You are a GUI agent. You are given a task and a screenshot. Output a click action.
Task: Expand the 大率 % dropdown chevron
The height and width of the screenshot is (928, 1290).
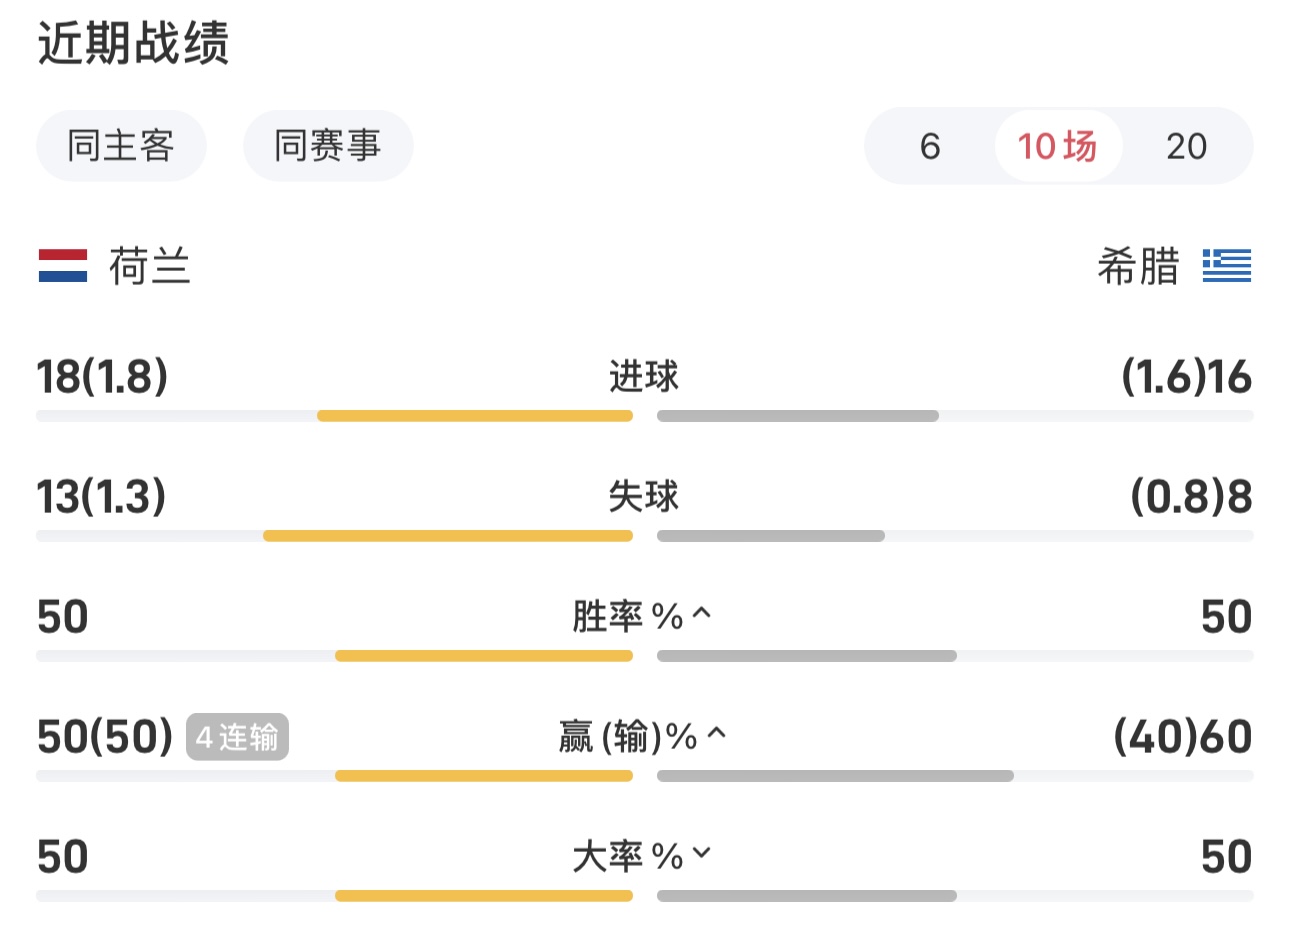pyautogui.click(x=701, y=853)
